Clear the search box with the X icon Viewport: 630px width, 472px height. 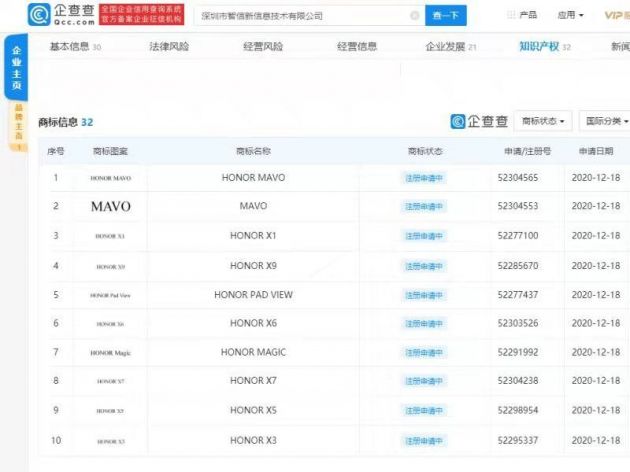point(414,16)
